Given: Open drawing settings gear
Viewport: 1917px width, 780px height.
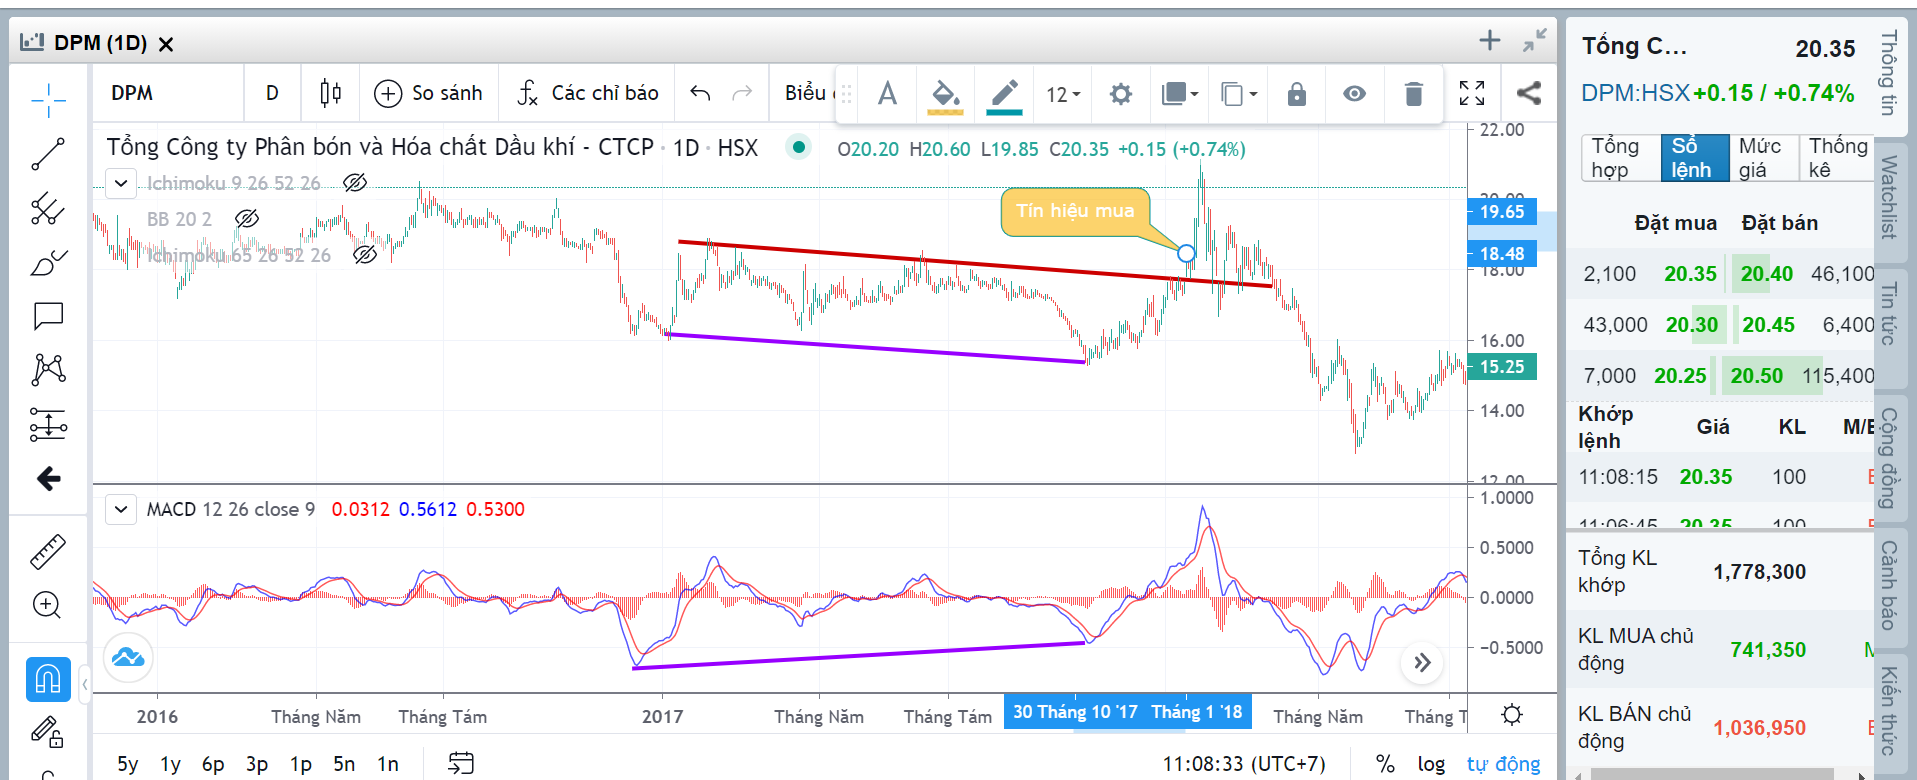Looking at the screenshot, I should point(1121,94).
